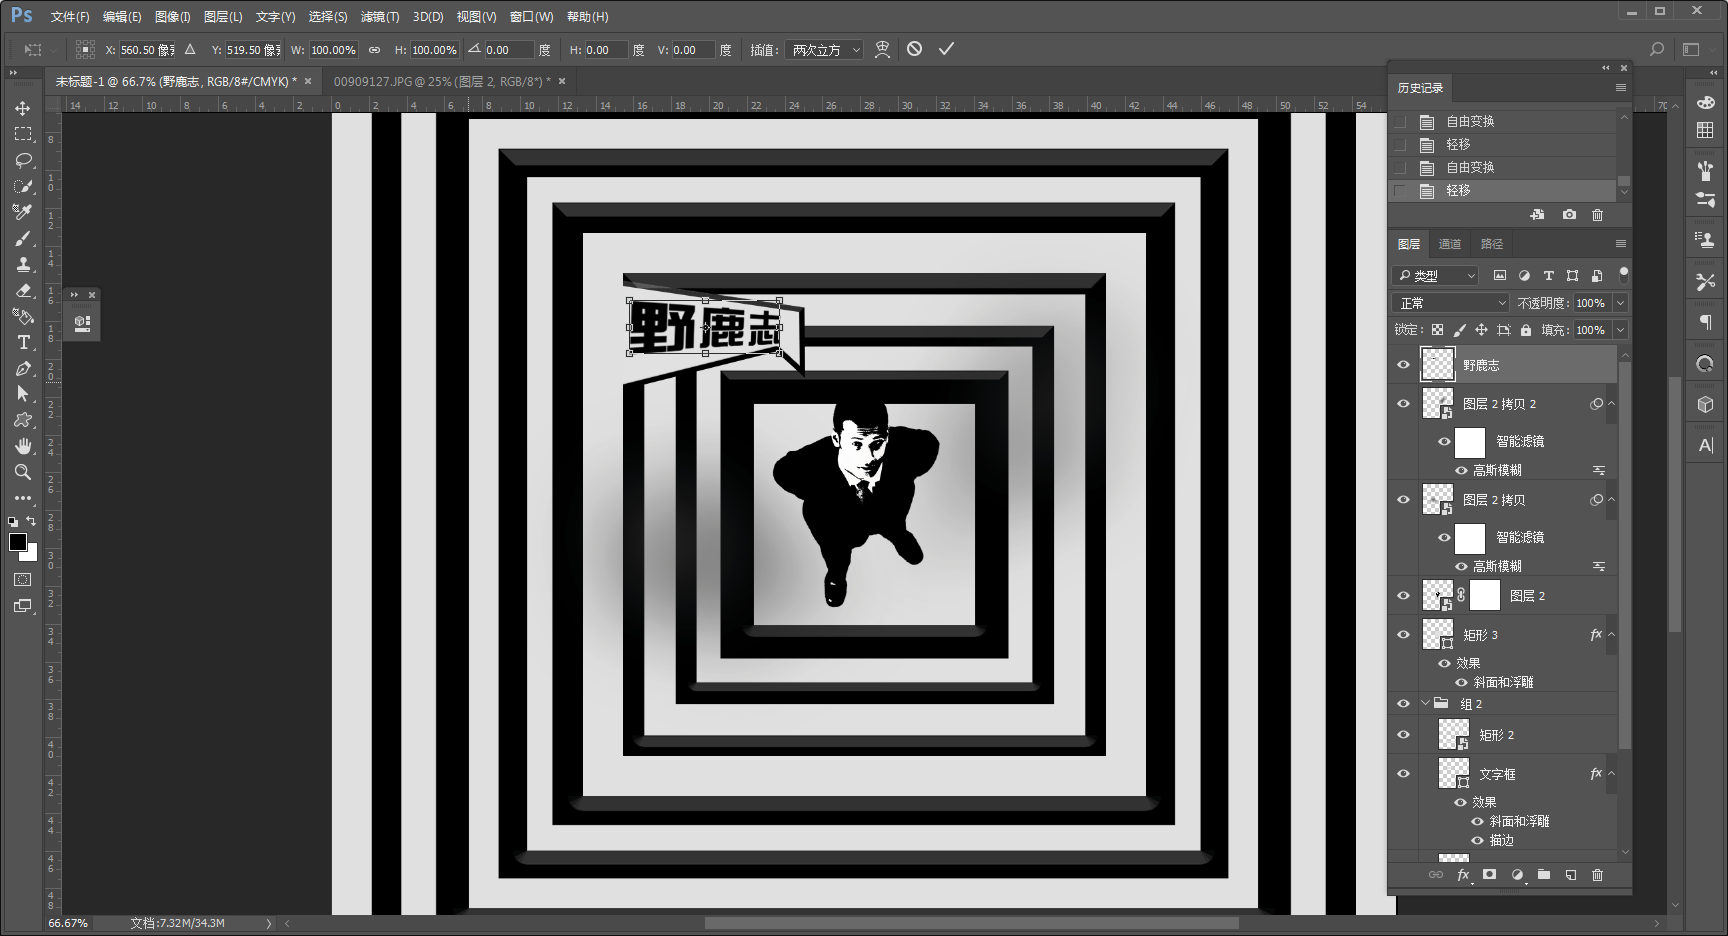The height and width of the screenshot is (936, 1728).
Task: Select the Rectangular Marquee tool
Action: [23, 134]
